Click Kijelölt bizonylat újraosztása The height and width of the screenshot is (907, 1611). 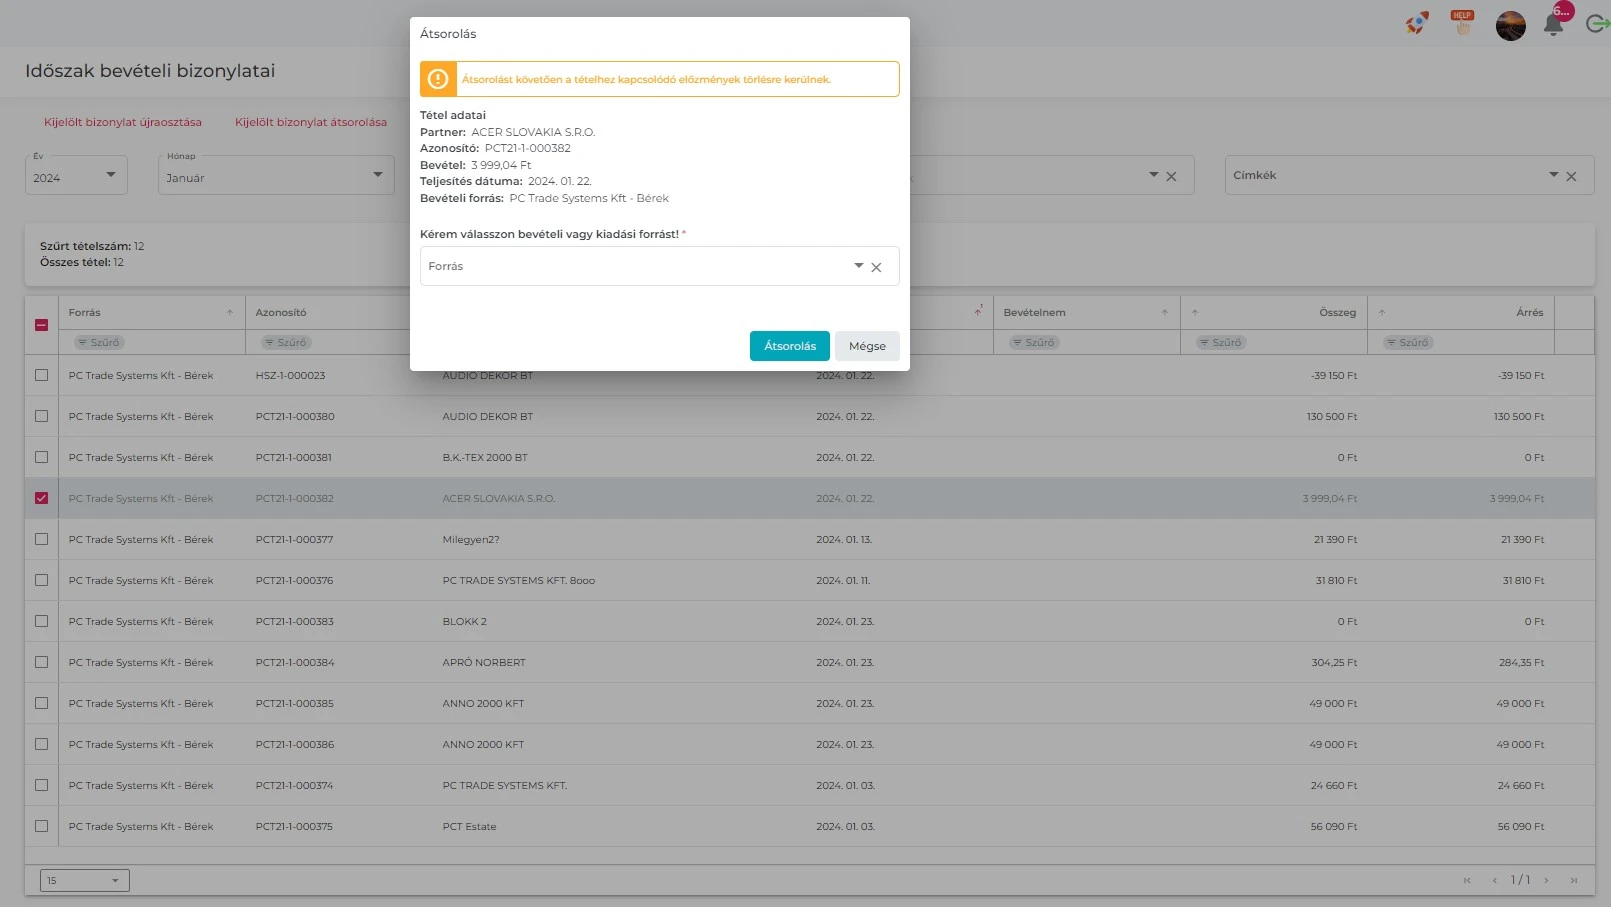pyautogui.click(x=123, y=122)
